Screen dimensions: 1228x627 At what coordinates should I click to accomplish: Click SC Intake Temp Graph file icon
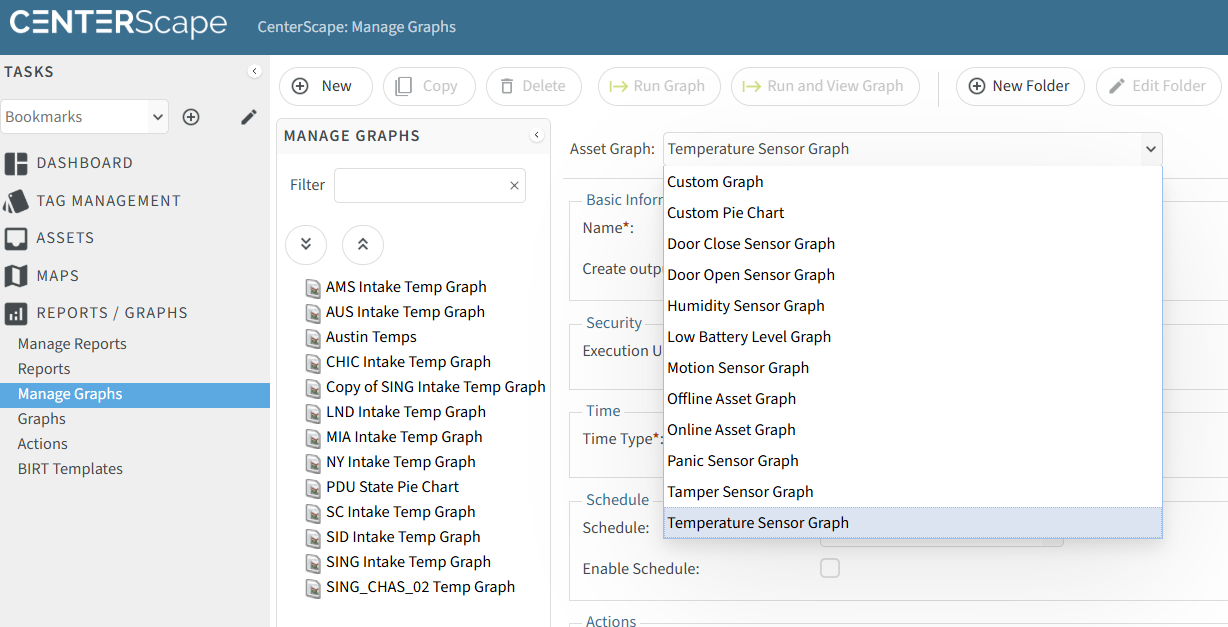coord(313,513)
